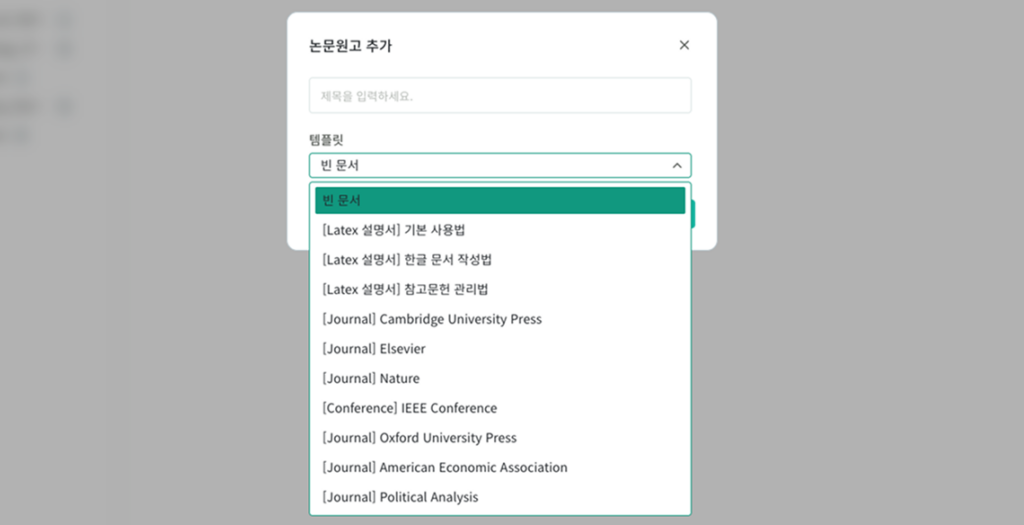Click the 제목을 입력하세요 title input field

pyautogui.click(x=499, y=96)
